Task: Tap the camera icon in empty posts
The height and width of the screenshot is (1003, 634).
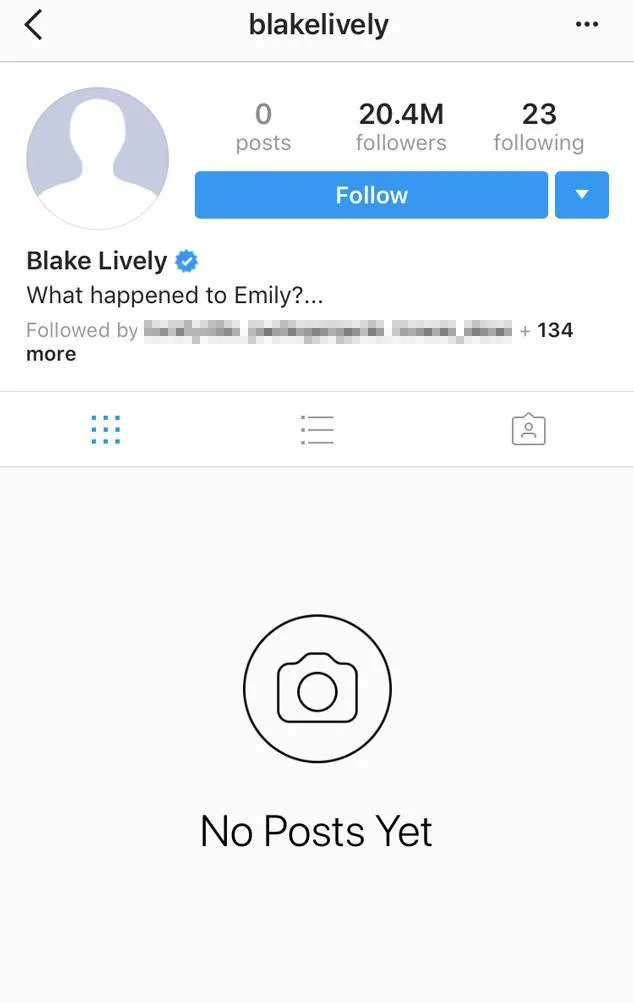Action: point(317,688)
